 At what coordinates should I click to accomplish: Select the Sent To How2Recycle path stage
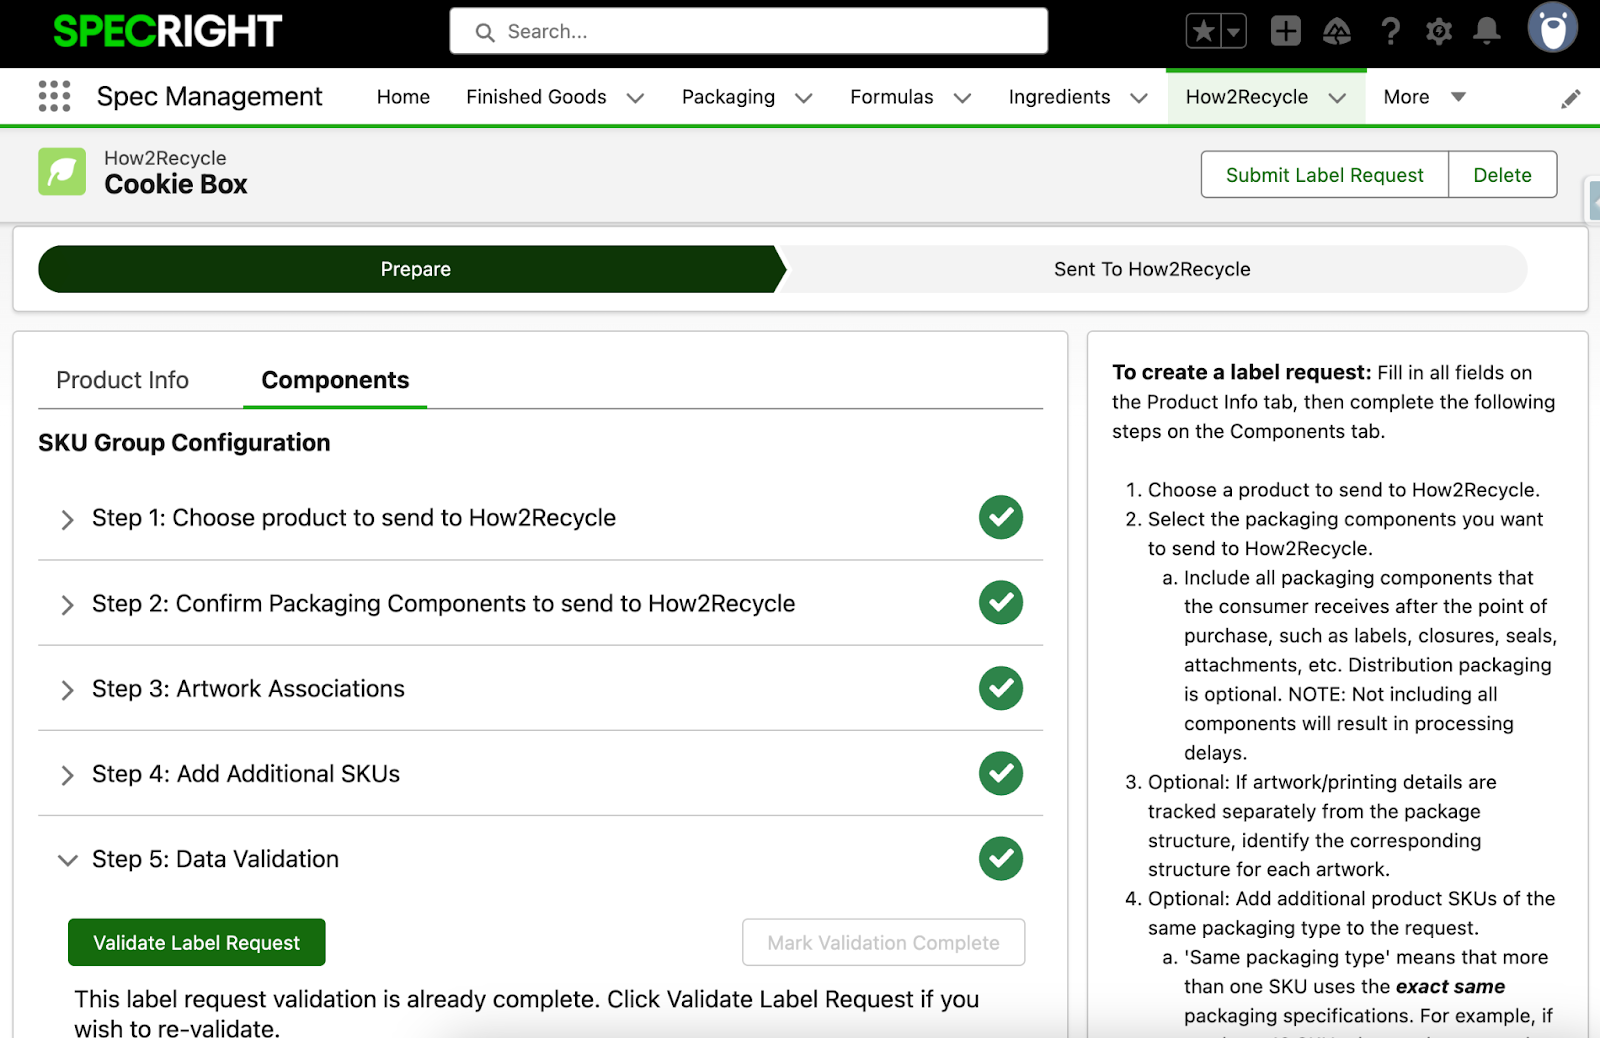point(1151,269)
